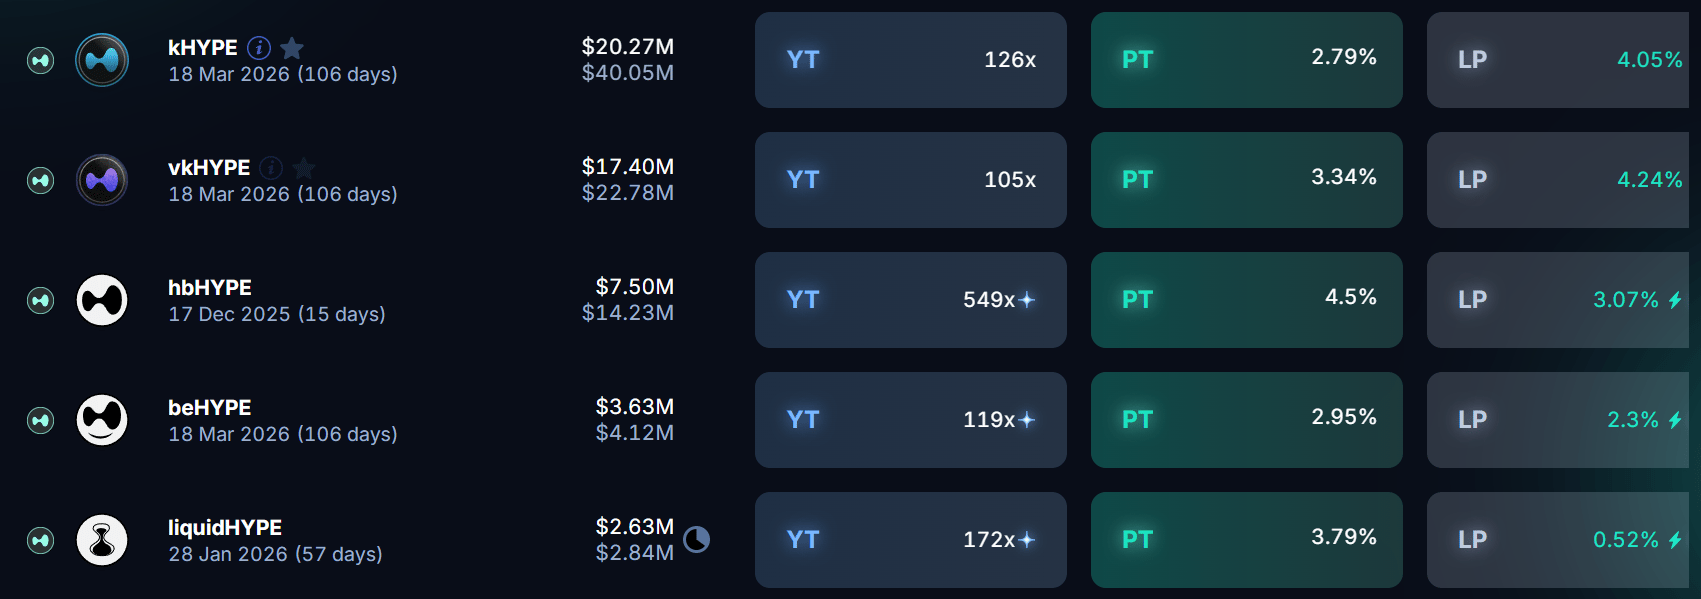Click the beHYPE token logo
1701x599 pixels.
[102, 420]
